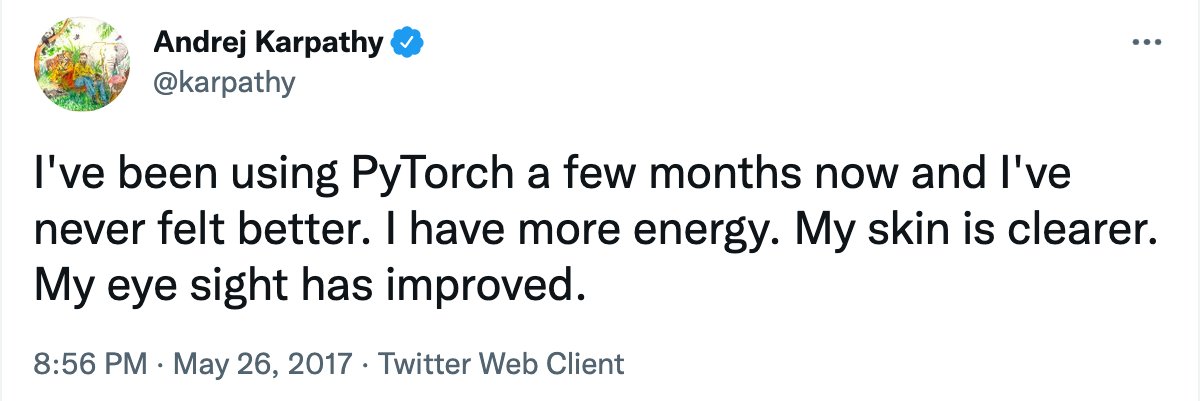Click the sentence "My eye sight has improved."
The width and height of the screenshot is (1202, 401).
(307, 289)
